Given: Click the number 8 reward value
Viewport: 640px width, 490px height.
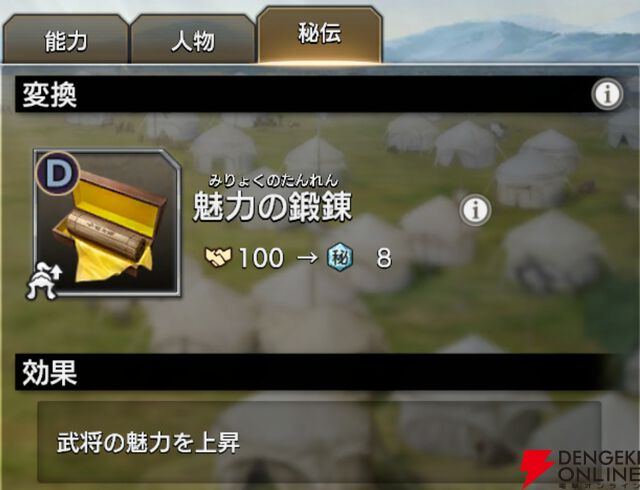Looking at the screenshot, I should (x=384, y=258).
